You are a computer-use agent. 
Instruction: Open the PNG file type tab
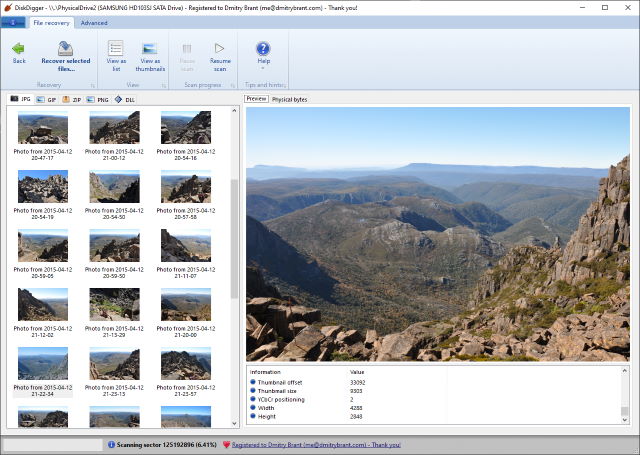pyautogui.click(x=97, y=100)
